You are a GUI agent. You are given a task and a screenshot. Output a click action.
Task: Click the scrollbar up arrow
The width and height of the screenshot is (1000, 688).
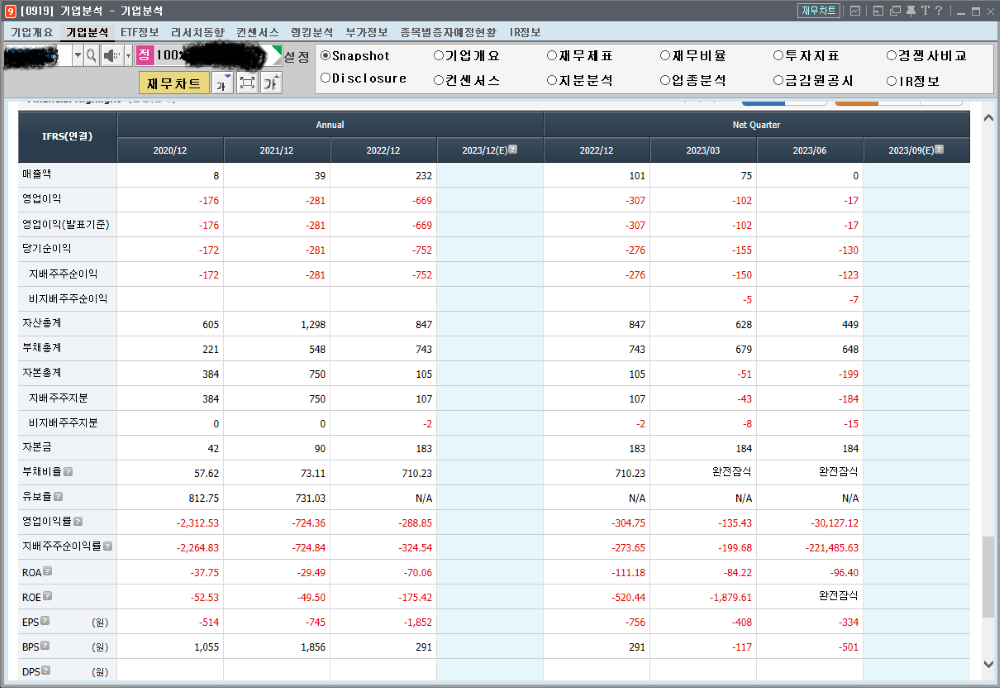click(988, 117)
